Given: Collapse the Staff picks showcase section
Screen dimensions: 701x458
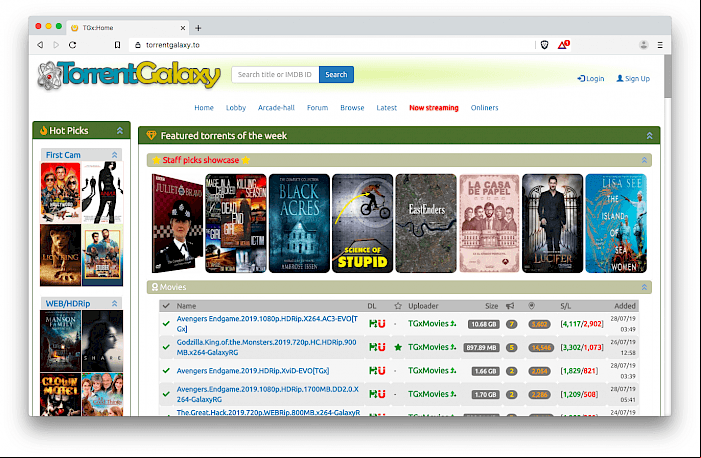Looking at the screenshot, I should click(x=644, y=160).
